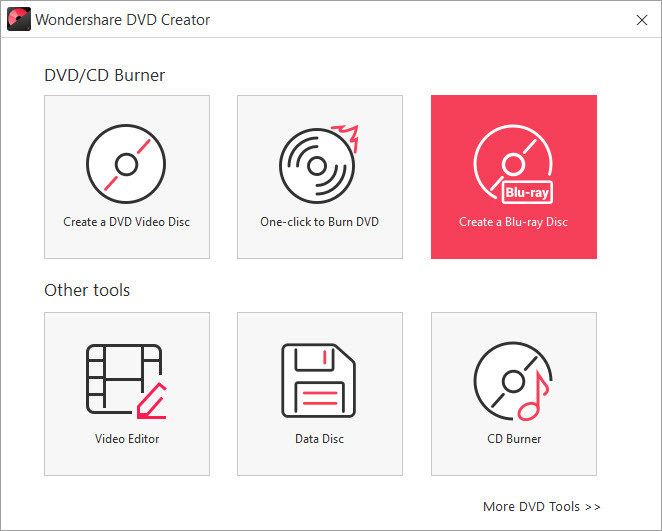Viewport: 662px width, 531px height.
Task: Open the Blu-ray disc icon
Action: point(511,162)
